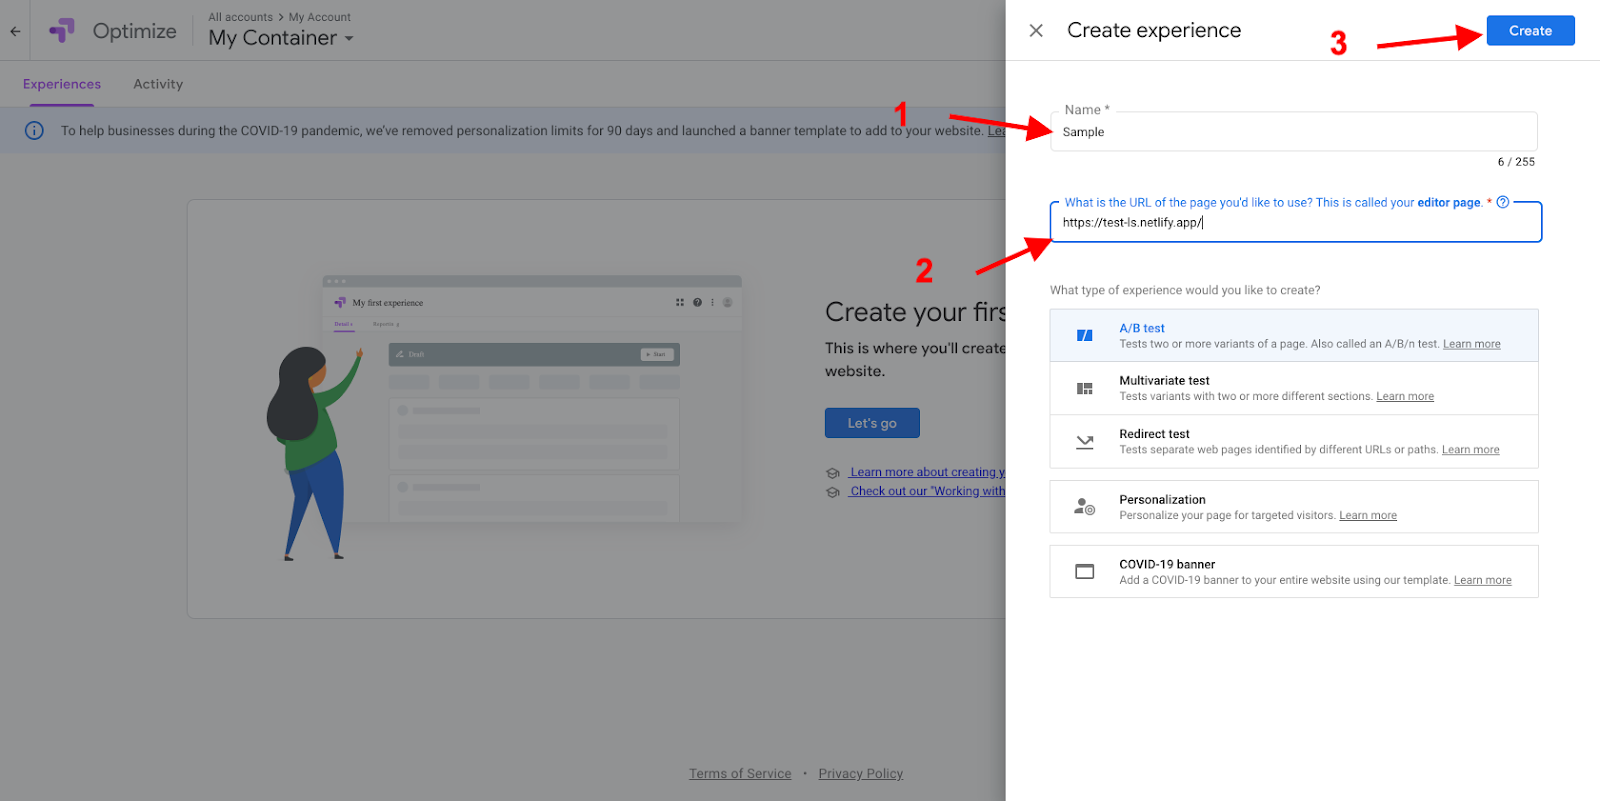
Task: Click the Google Optimize logo icon
Action: pyautogui.click(x=62, y=31)
